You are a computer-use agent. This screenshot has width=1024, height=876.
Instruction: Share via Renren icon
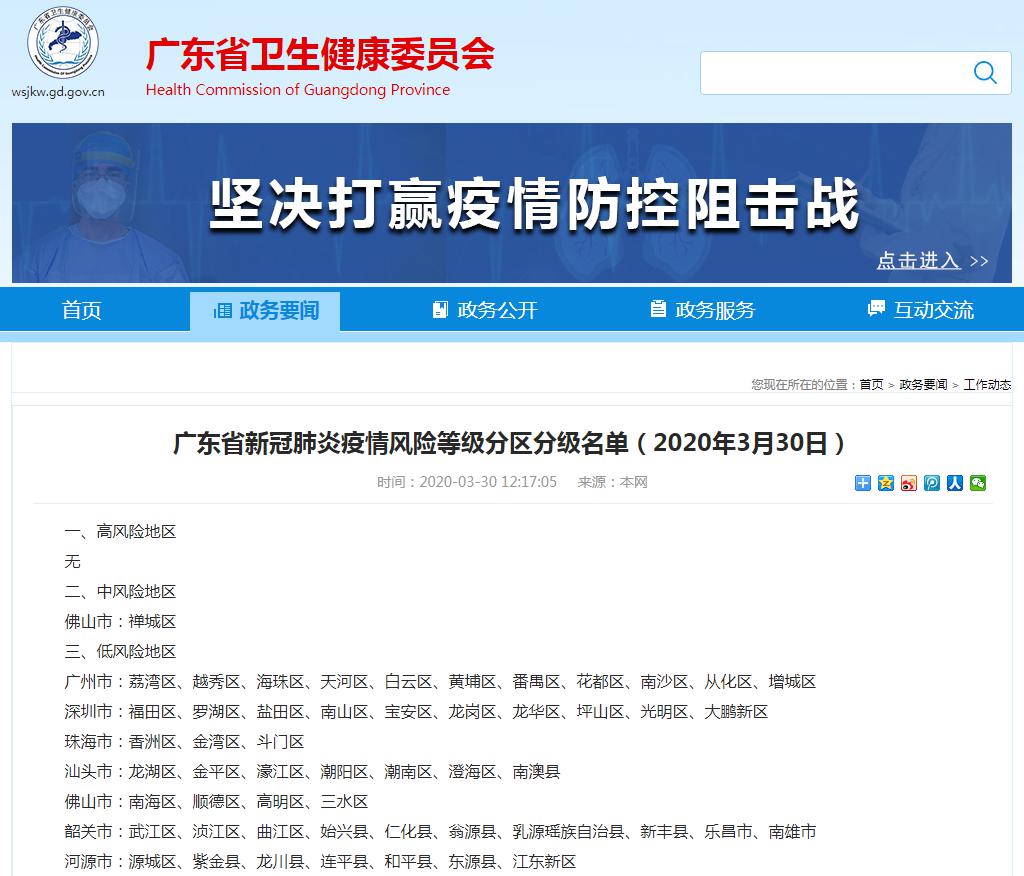point(955,483)
